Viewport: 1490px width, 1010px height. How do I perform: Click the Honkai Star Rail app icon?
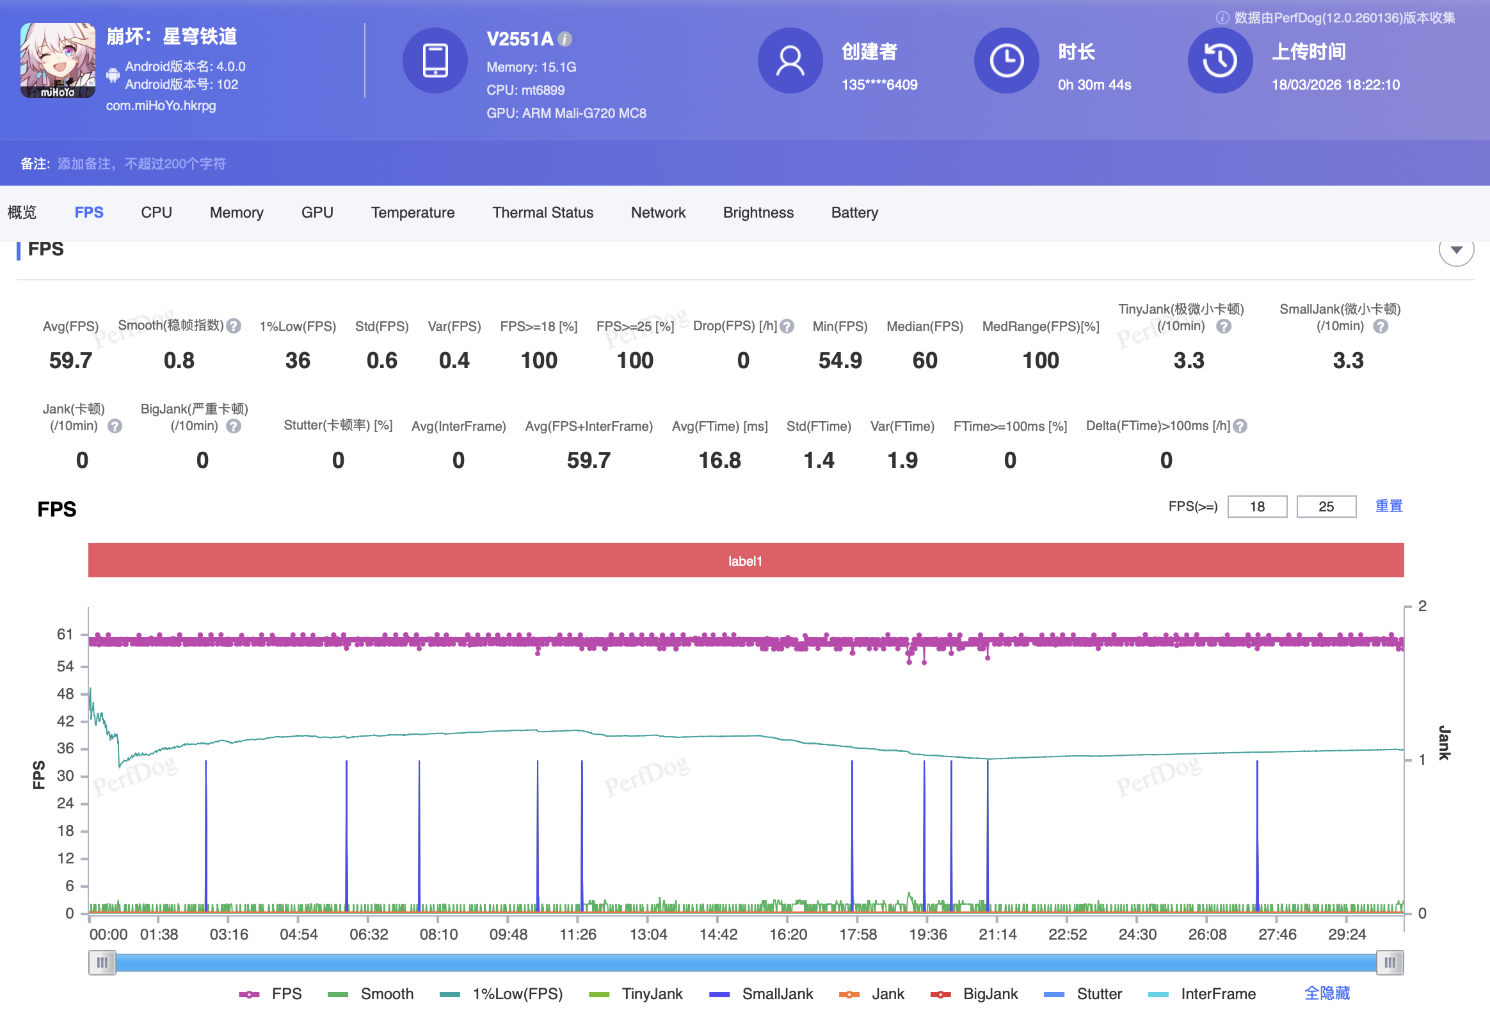pyautogui.click(x=58, y=60)
